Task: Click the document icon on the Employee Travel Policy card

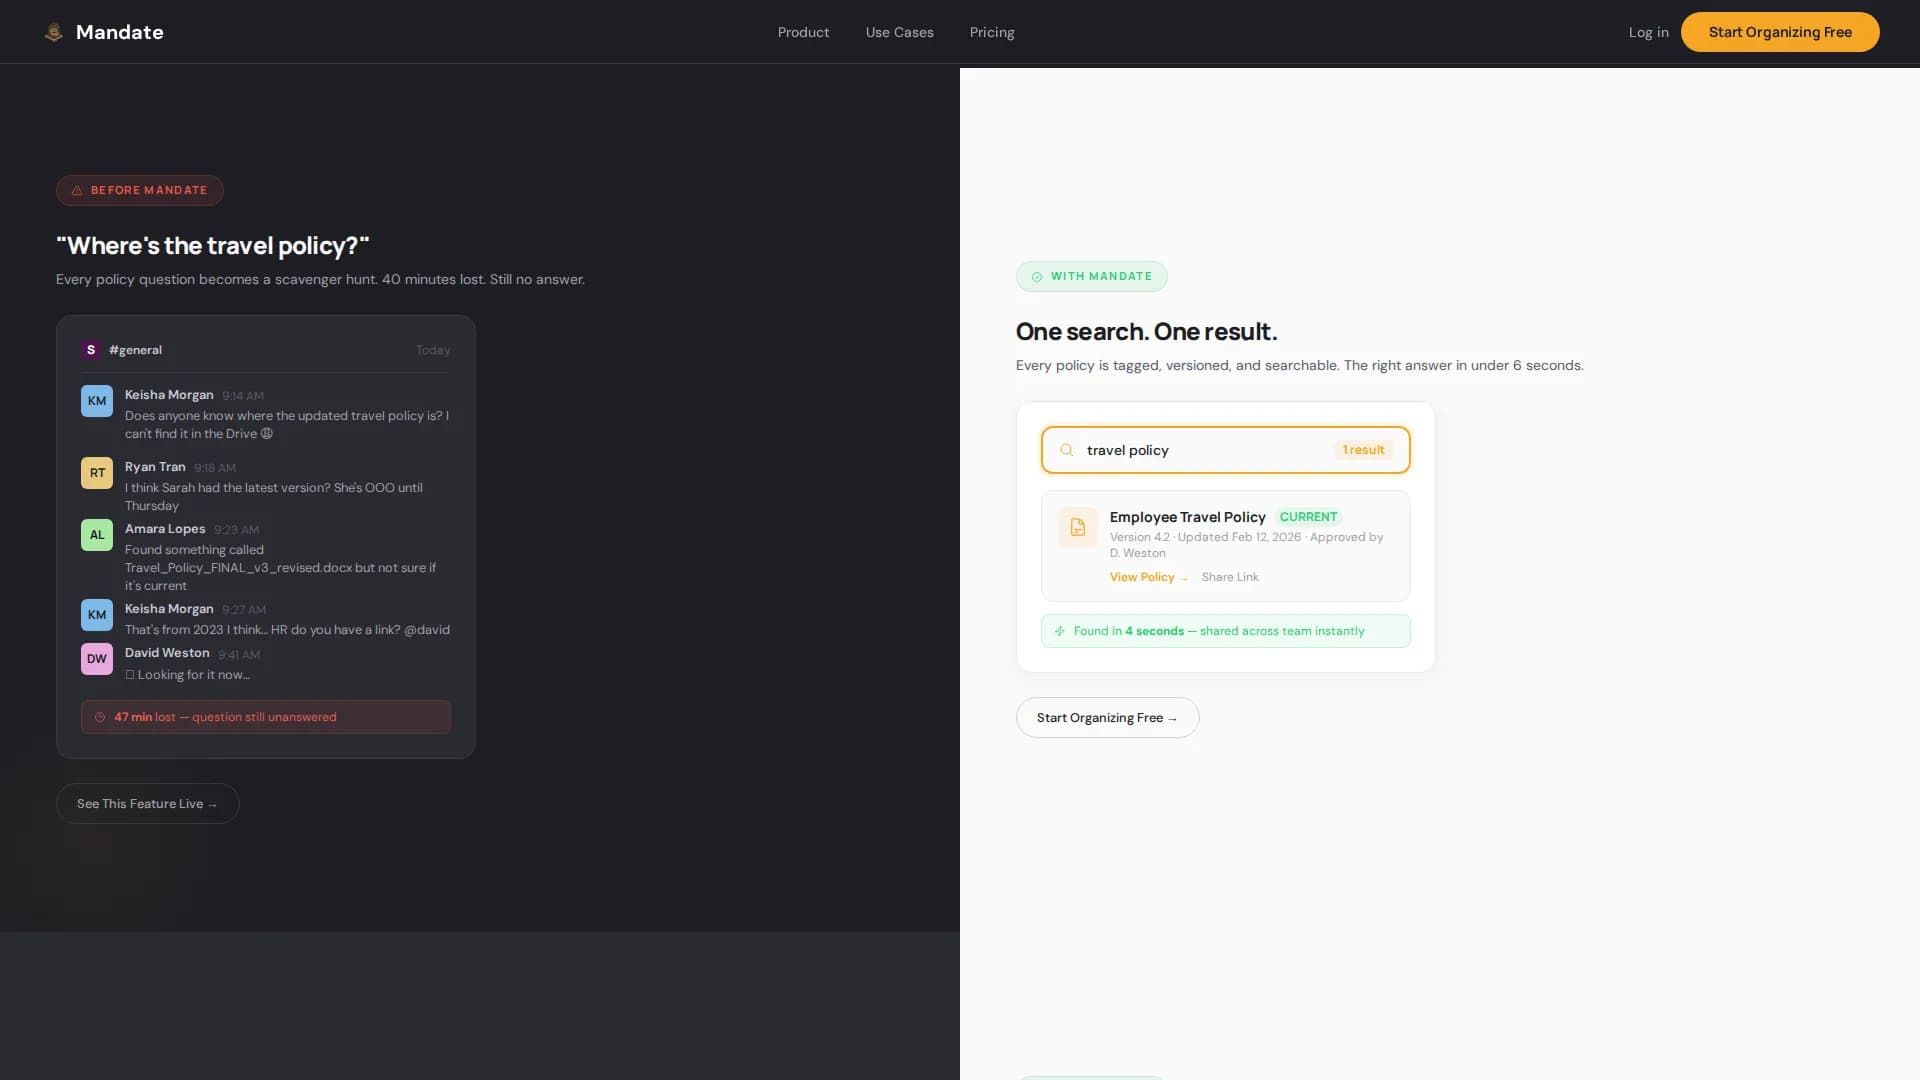Action: point(1077,527)
